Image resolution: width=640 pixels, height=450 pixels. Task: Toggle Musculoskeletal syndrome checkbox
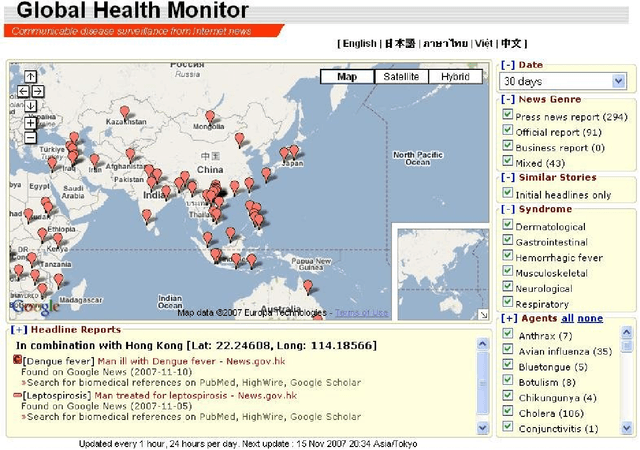click(507, 271)
